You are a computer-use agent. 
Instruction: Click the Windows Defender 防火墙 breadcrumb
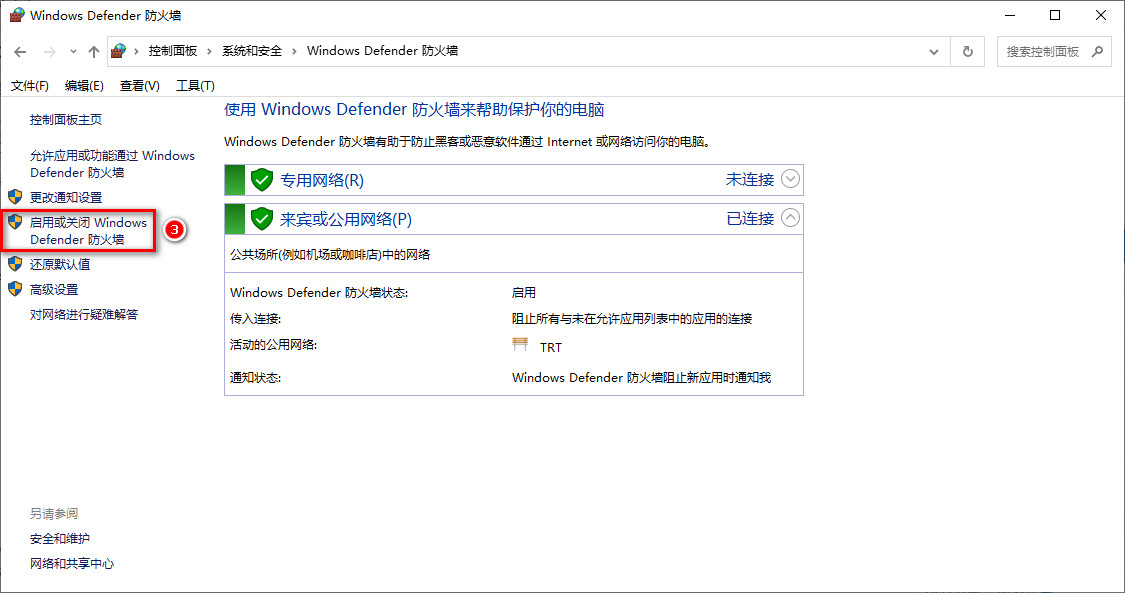tap(382, 51)
